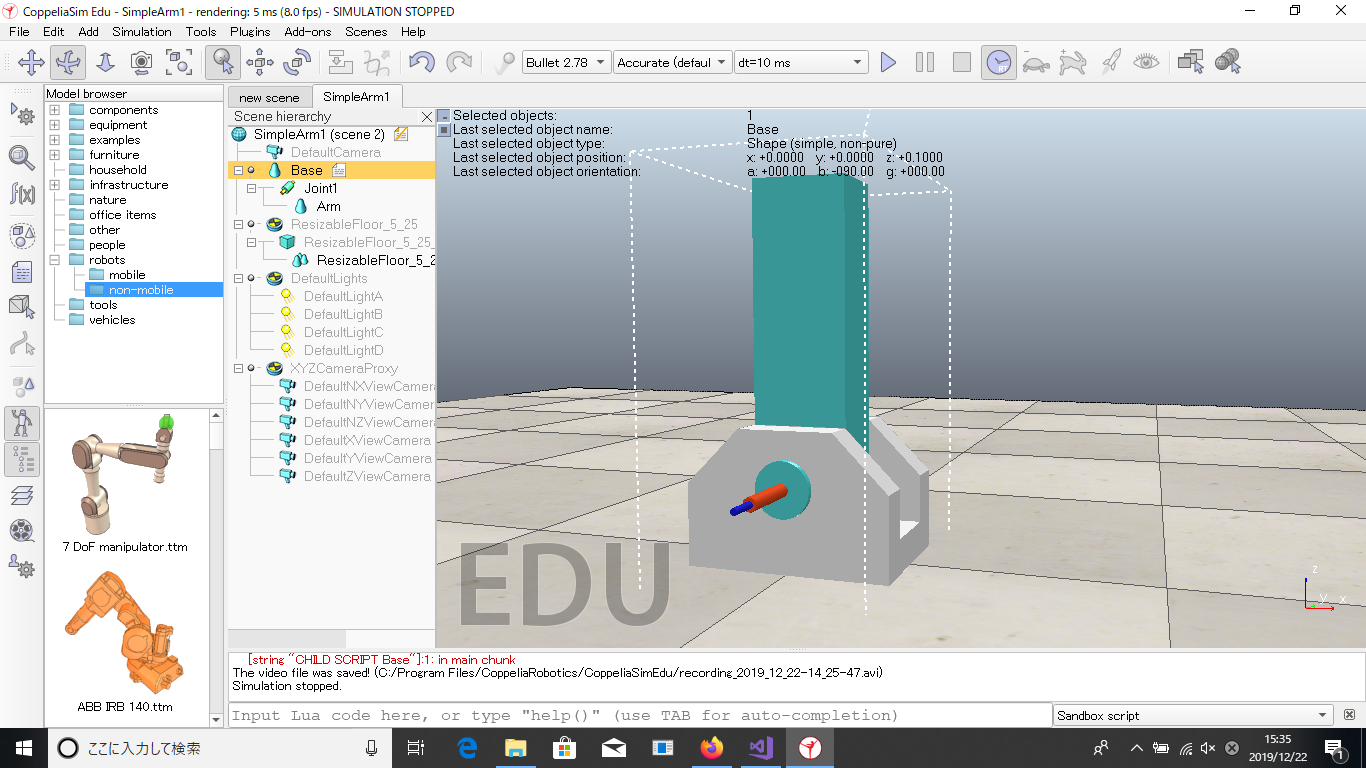Collapse the Joint1 node
The height and width of the screenshot is (768, 1366).
(253, 188)
